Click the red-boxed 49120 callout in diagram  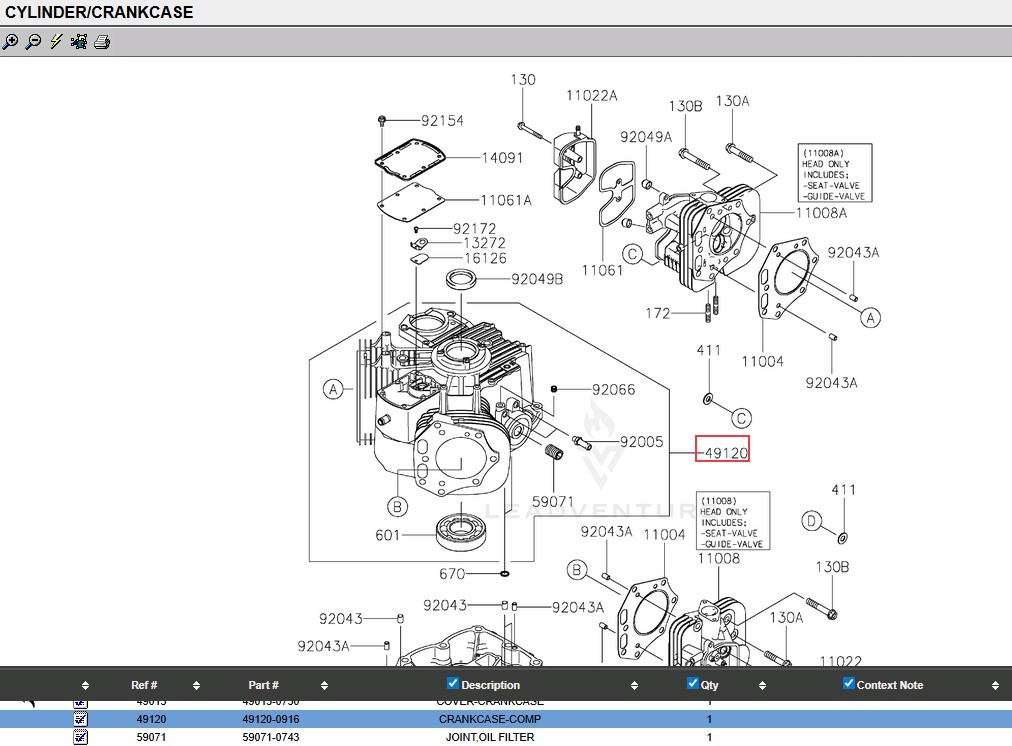click(x=724, y=453)
